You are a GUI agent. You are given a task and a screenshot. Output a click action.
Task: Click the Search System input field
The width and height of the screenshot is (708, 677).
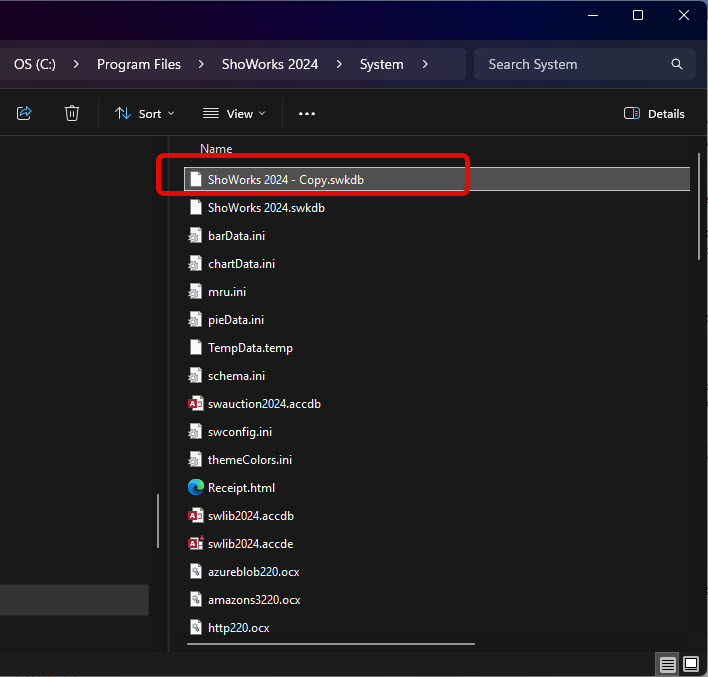click(x=570, y=64)
